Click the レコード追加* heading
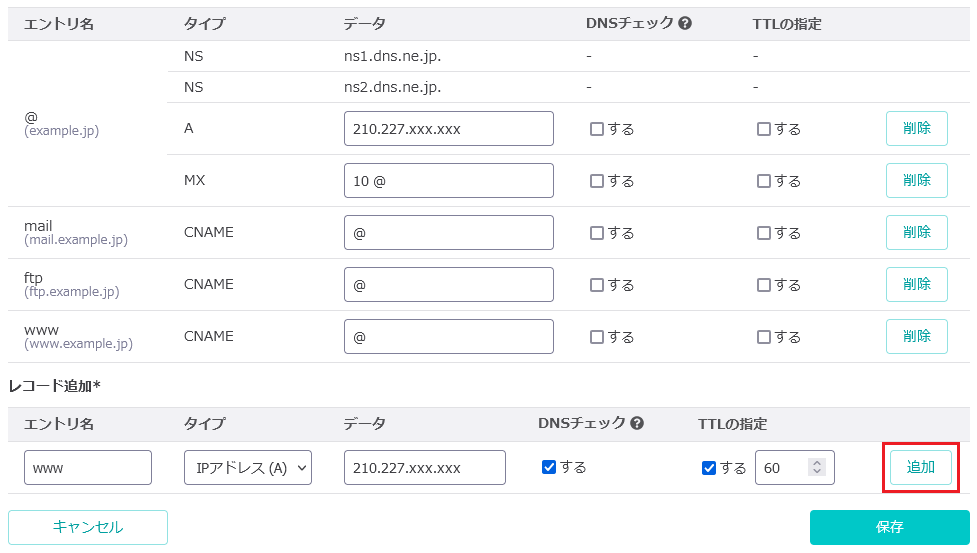 [x=54, y=386]
